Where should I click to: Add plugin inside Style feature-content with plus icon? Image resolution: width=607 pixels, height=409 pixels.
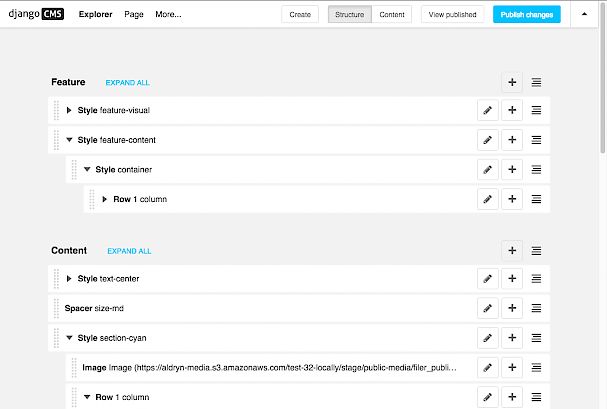[512, 140]
